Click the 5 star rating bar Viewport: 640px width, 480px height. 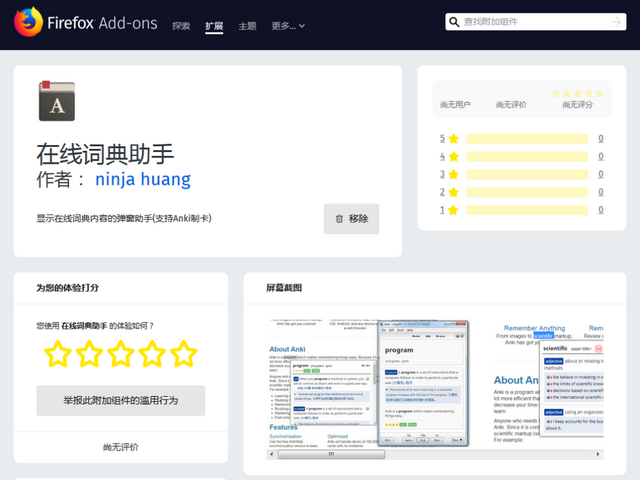point(527,139)
